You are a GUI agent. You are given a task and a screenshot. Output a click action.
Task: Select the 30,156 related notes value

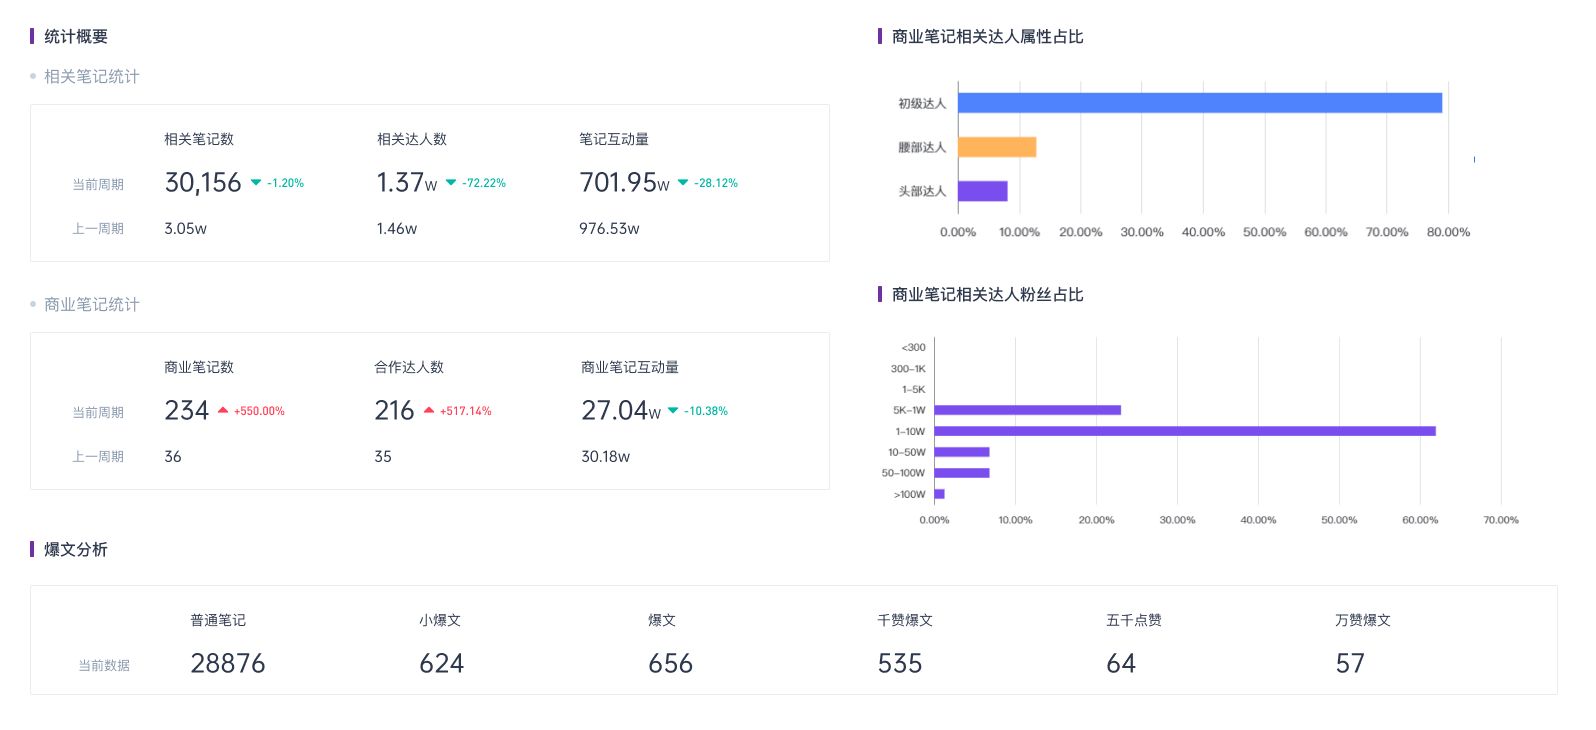[203, 183]
